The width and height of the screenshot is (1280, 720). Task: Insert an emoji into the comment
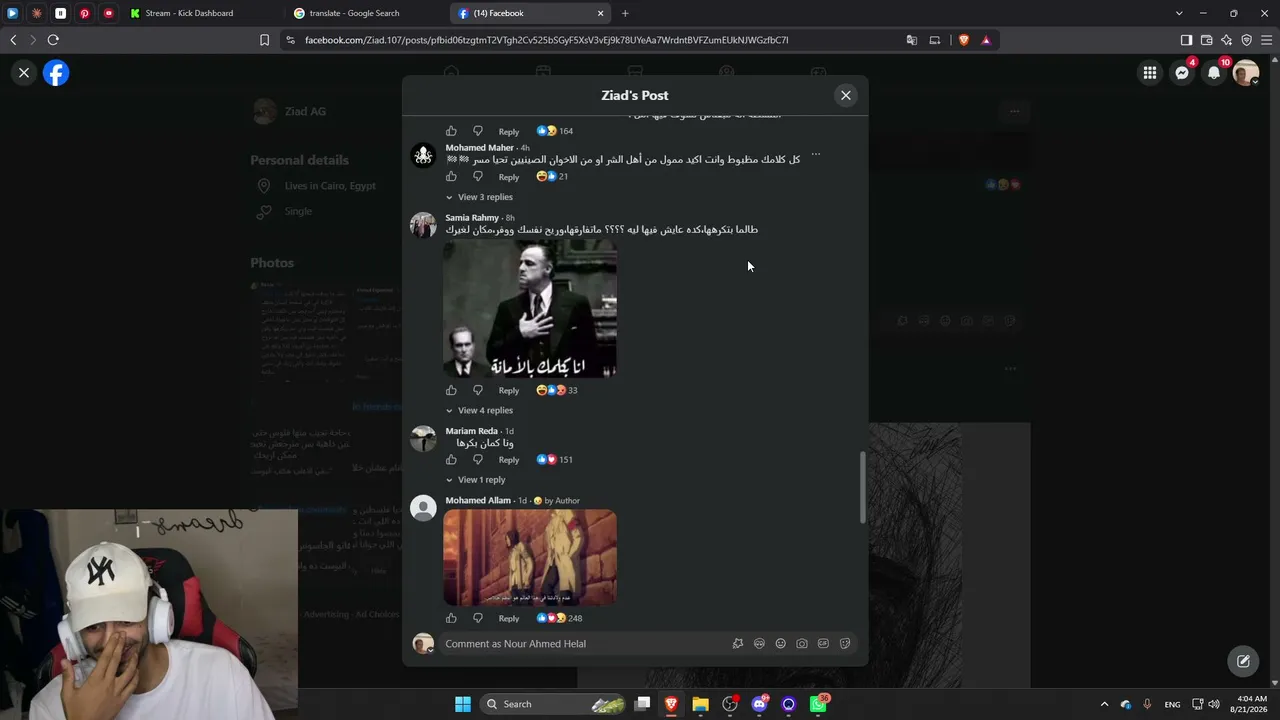[780, 644]
